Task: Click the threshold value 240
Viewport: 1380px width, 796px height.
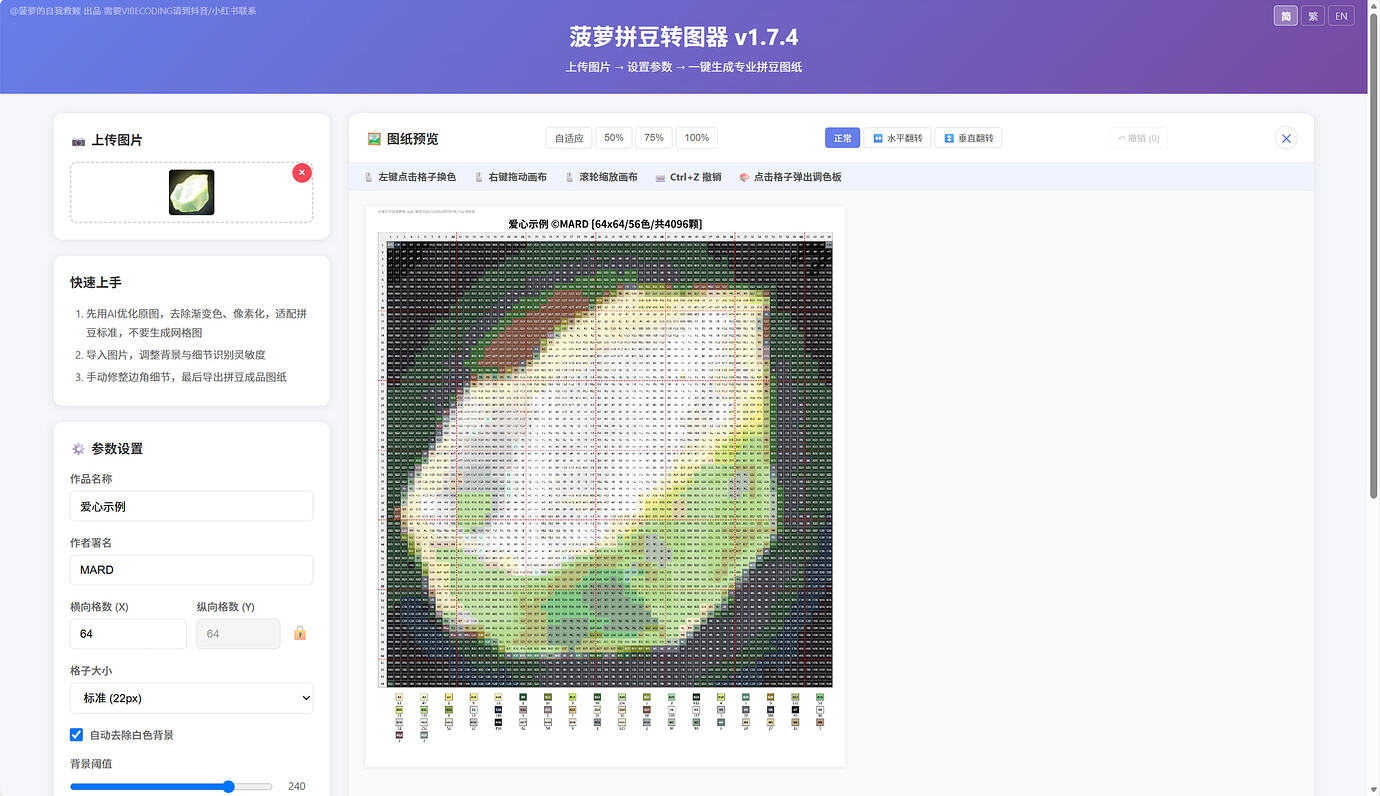Action: 296,787
